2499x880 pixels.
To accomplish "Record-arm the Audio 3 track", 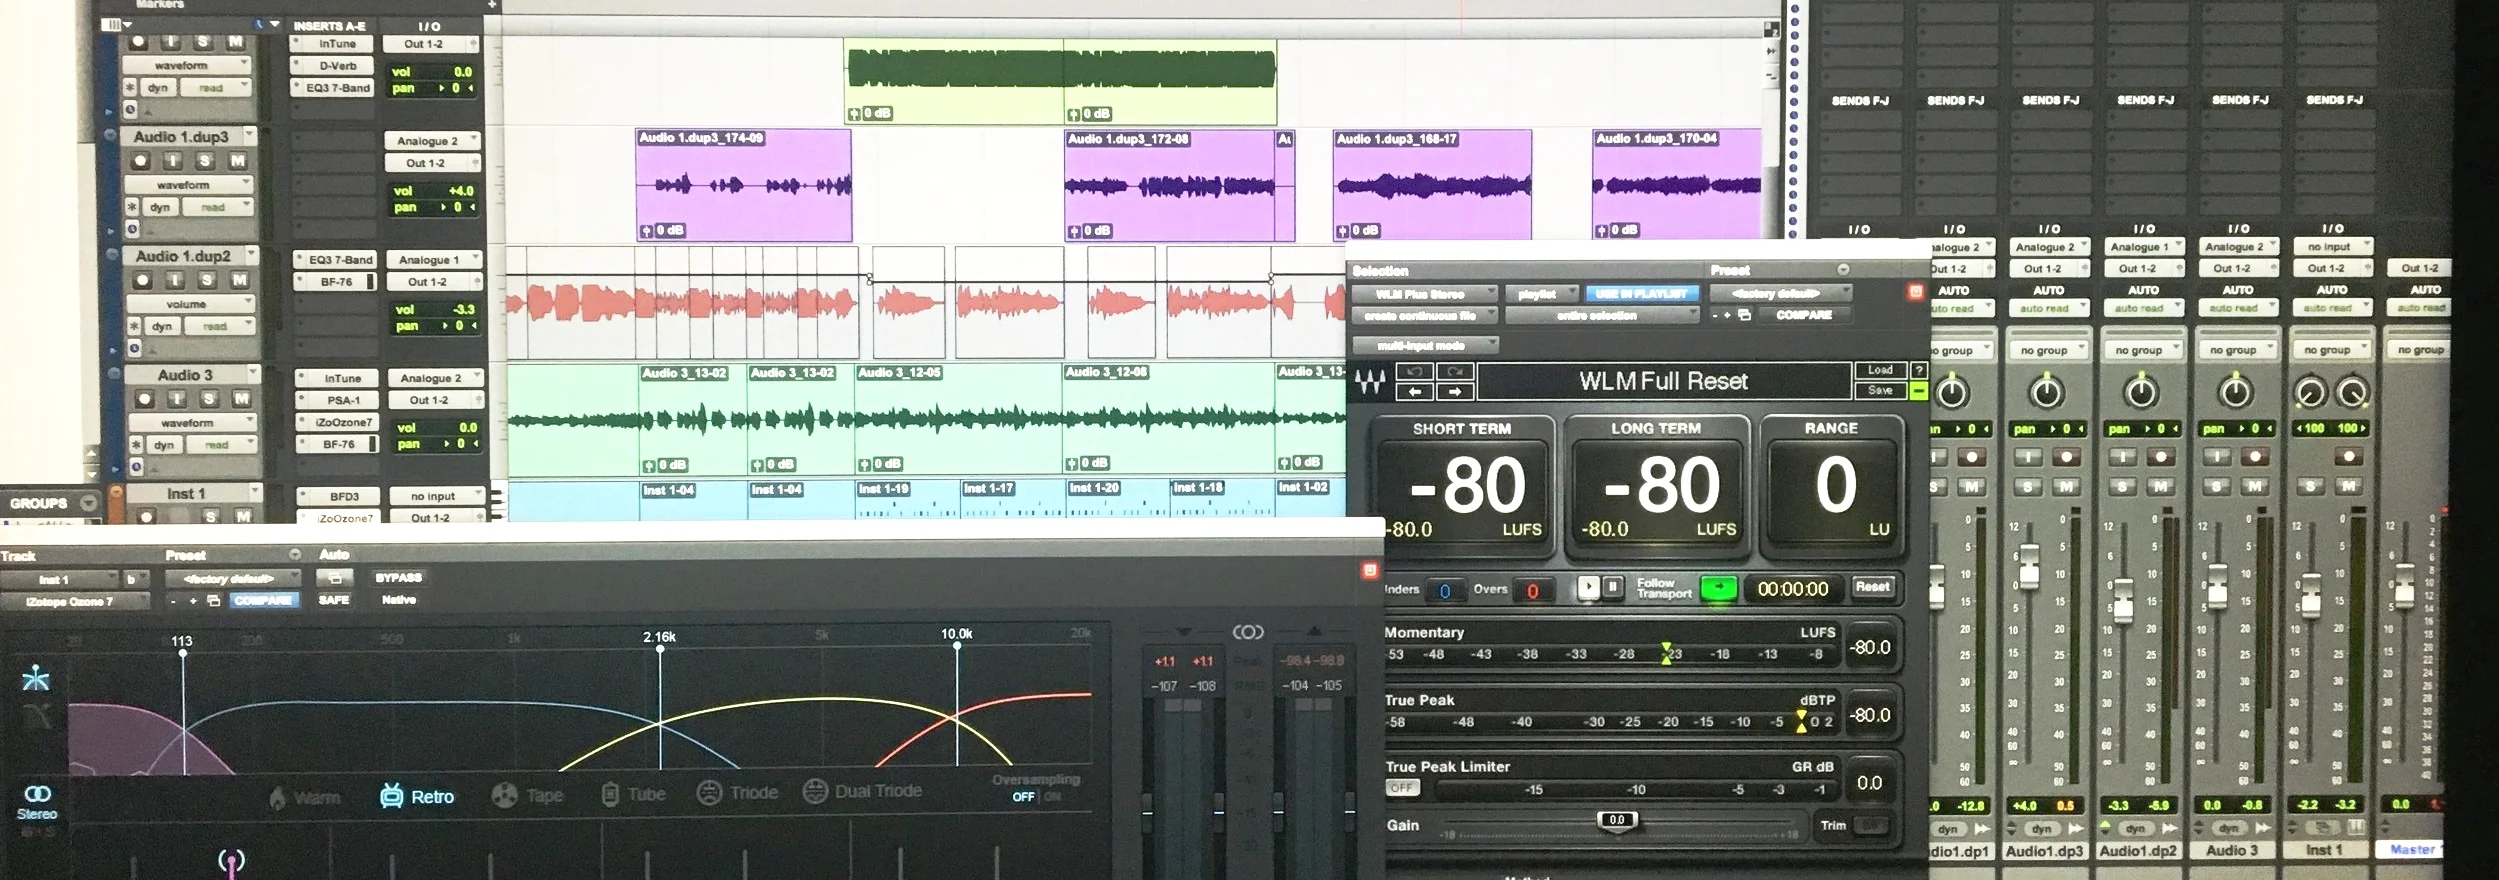I will [x=144, y=399].
